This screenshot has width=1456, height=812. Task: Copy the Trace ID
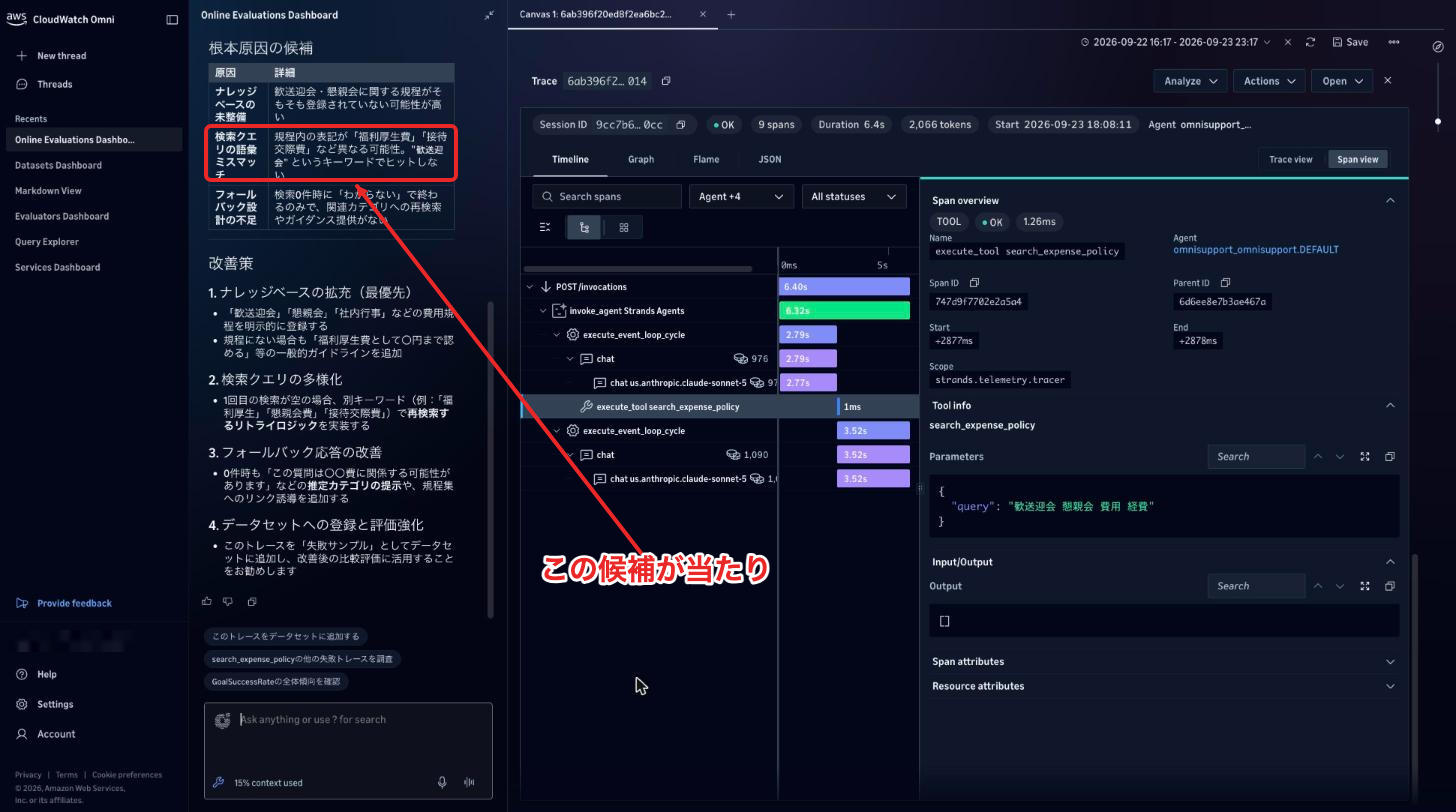coord(666,81)
